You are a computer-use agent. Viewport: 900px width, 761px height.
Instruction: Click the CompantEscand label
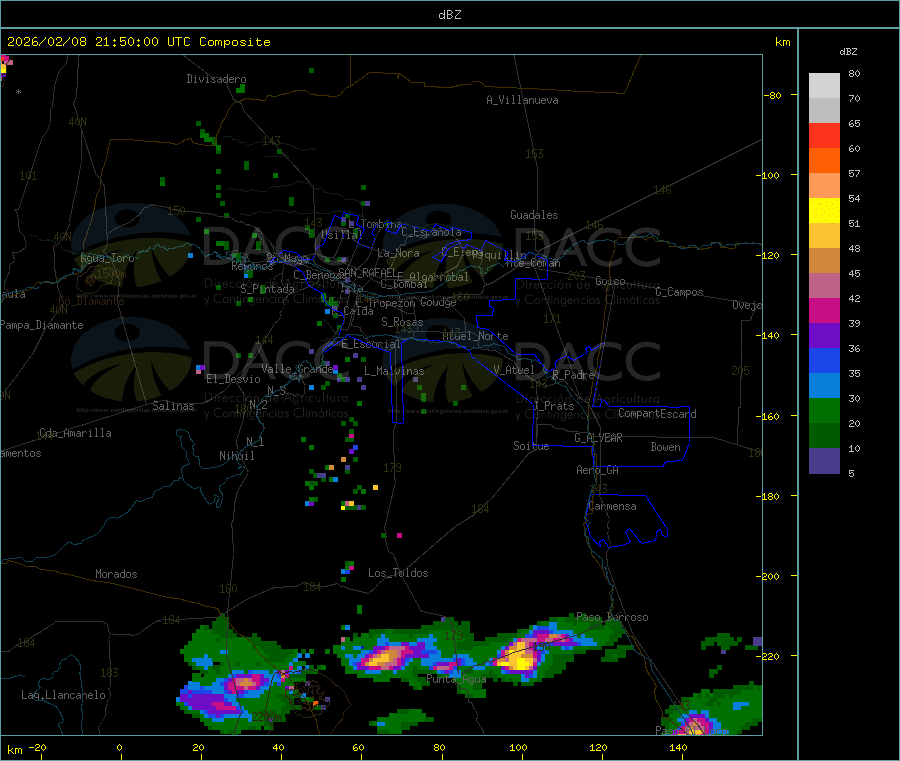click(x=657, y=414)
